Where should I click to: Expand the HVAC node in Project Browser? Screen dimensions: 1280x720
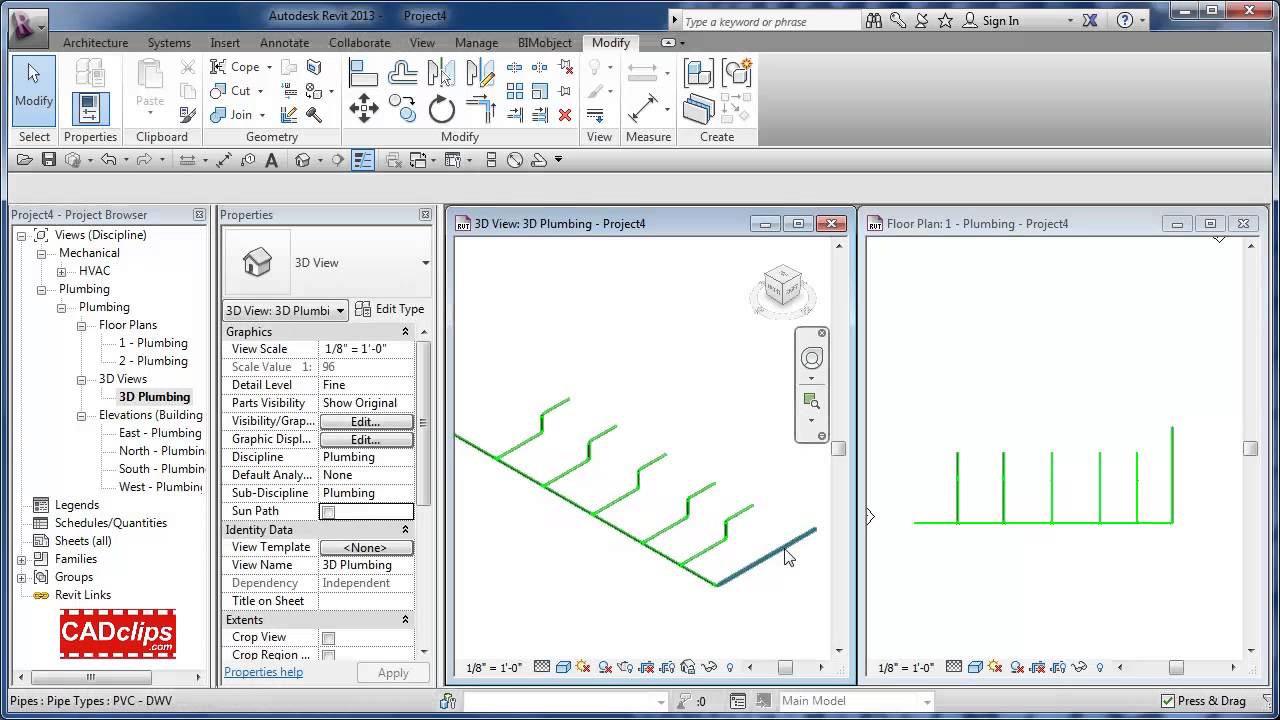click(62, 272)
